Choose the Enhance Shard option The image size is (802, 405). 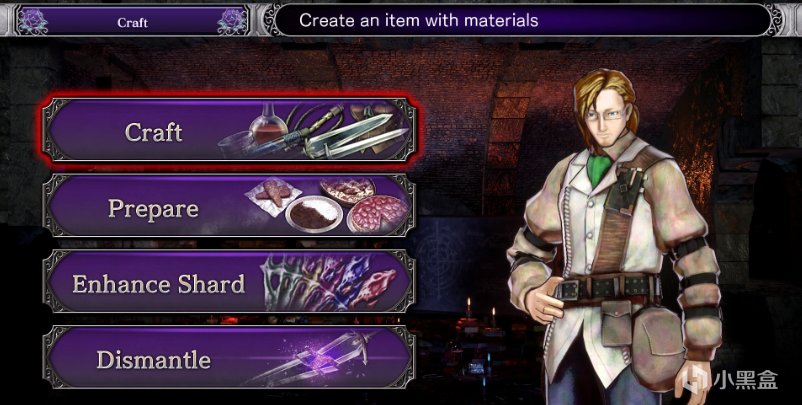coord(230,283)
